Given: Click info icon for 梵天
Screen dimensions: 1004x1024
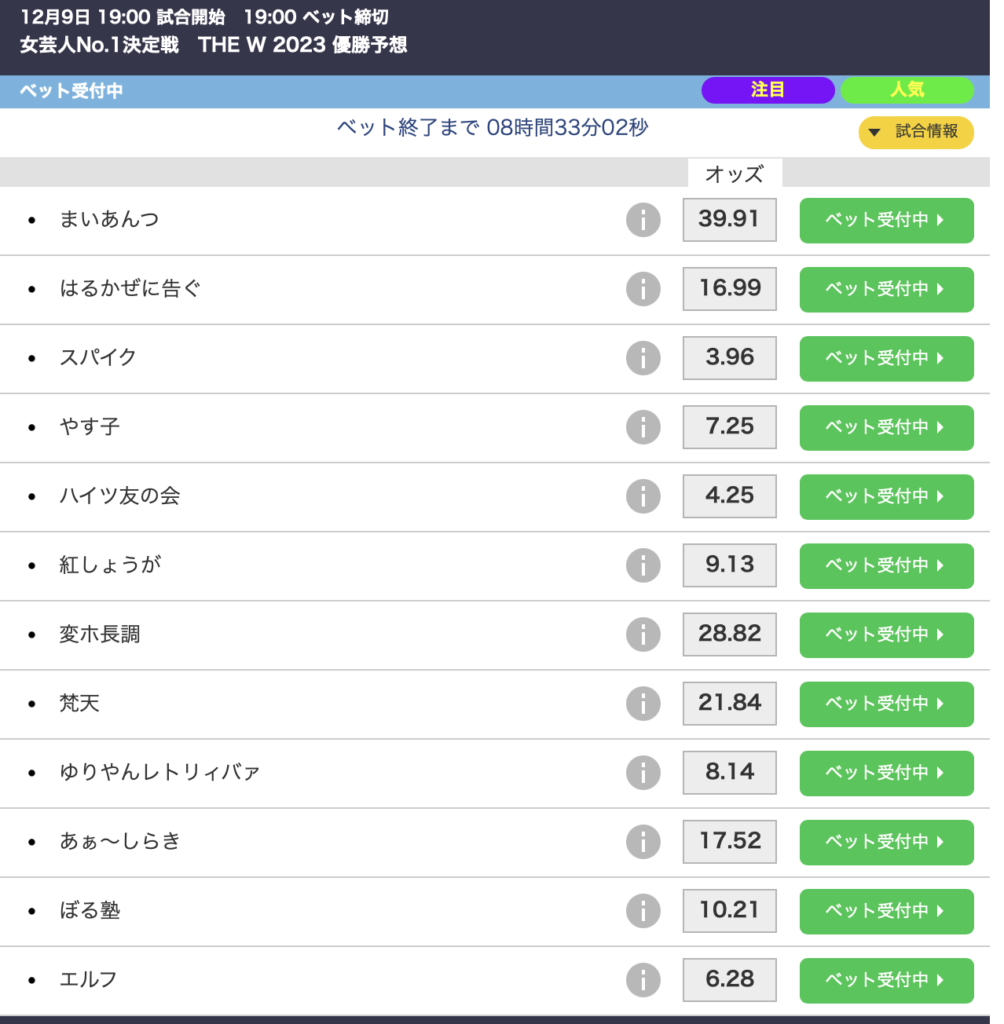Looking at the screenshot, I should (643, 703).
